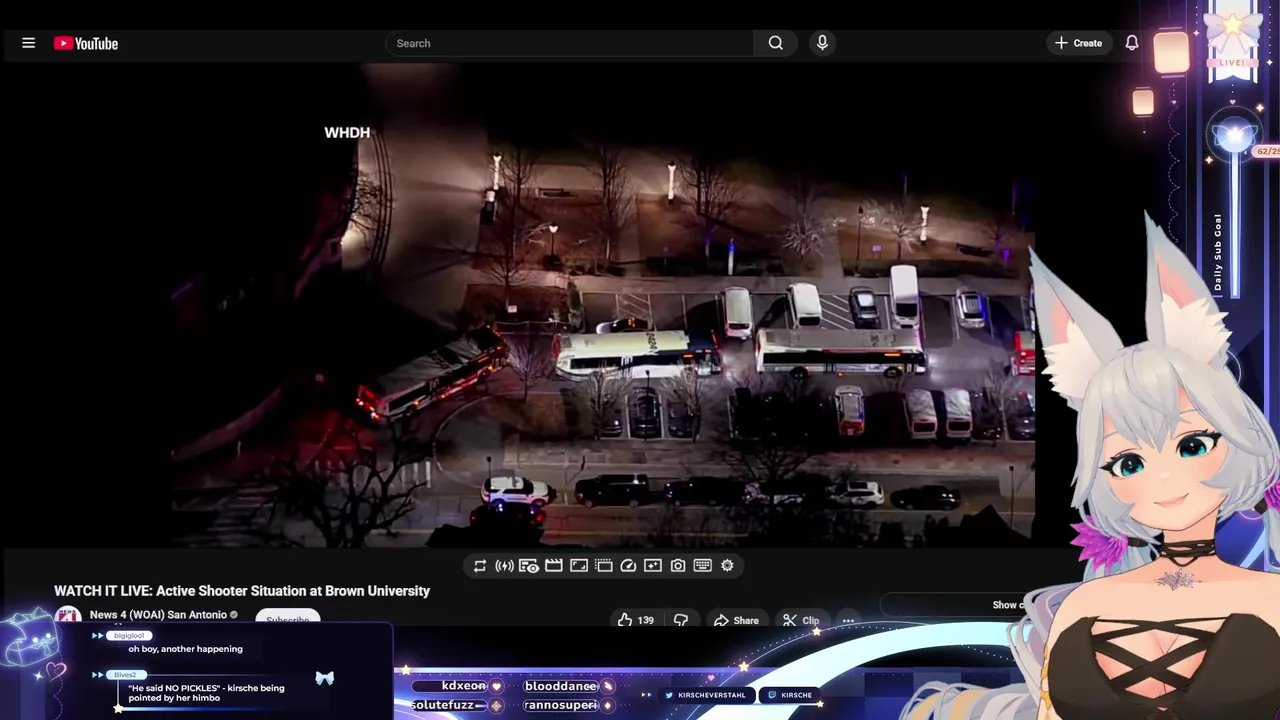Click chat message "oh boy, another happening"

click(185, 649)
